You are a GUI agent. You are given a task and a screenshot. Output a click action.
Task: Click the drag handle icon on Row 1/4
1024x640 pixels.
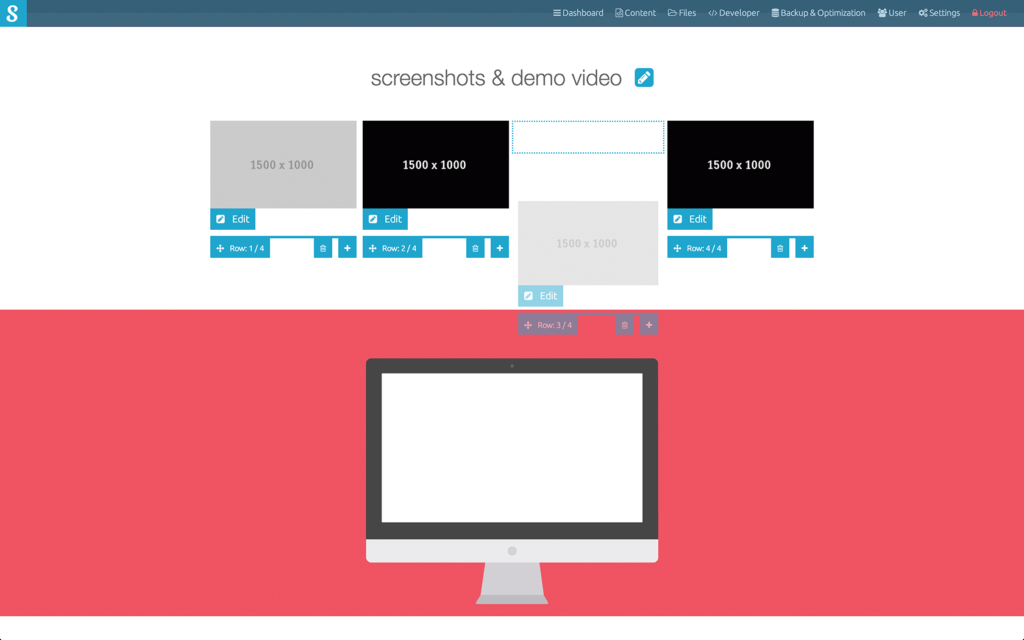[x=219, y=247]
